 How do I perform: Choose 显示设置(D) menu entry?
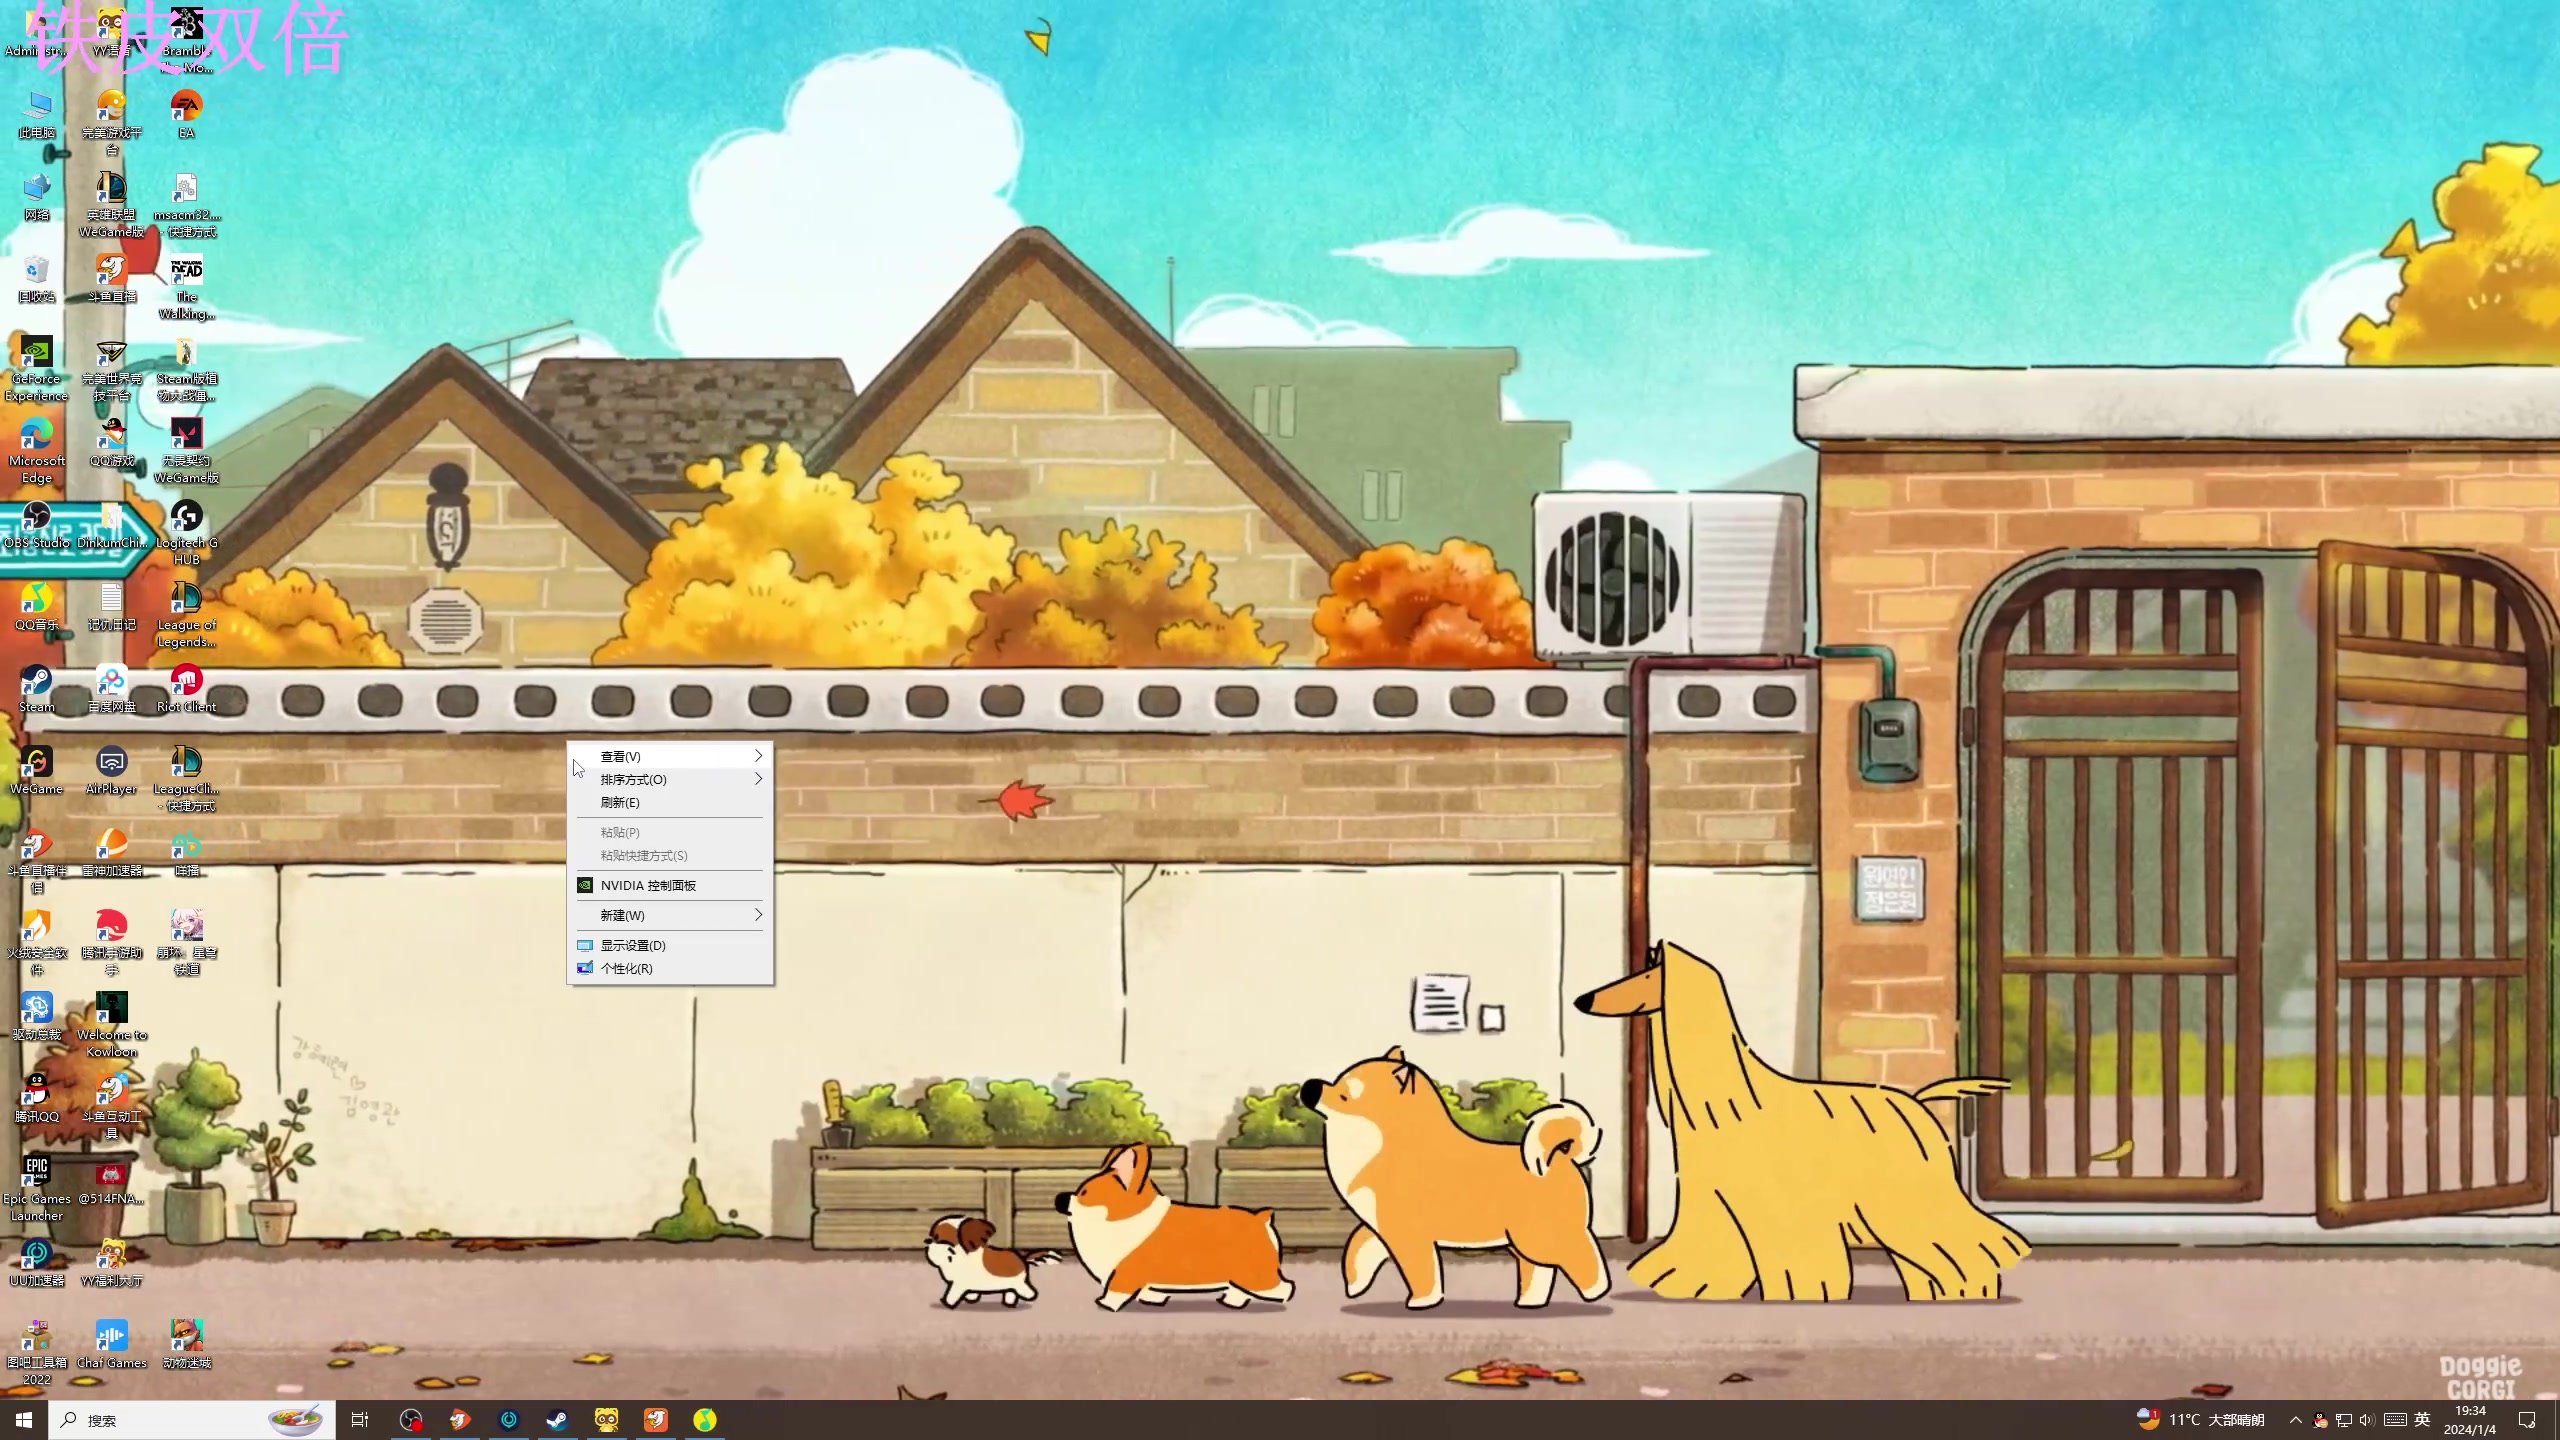[632, 945]
